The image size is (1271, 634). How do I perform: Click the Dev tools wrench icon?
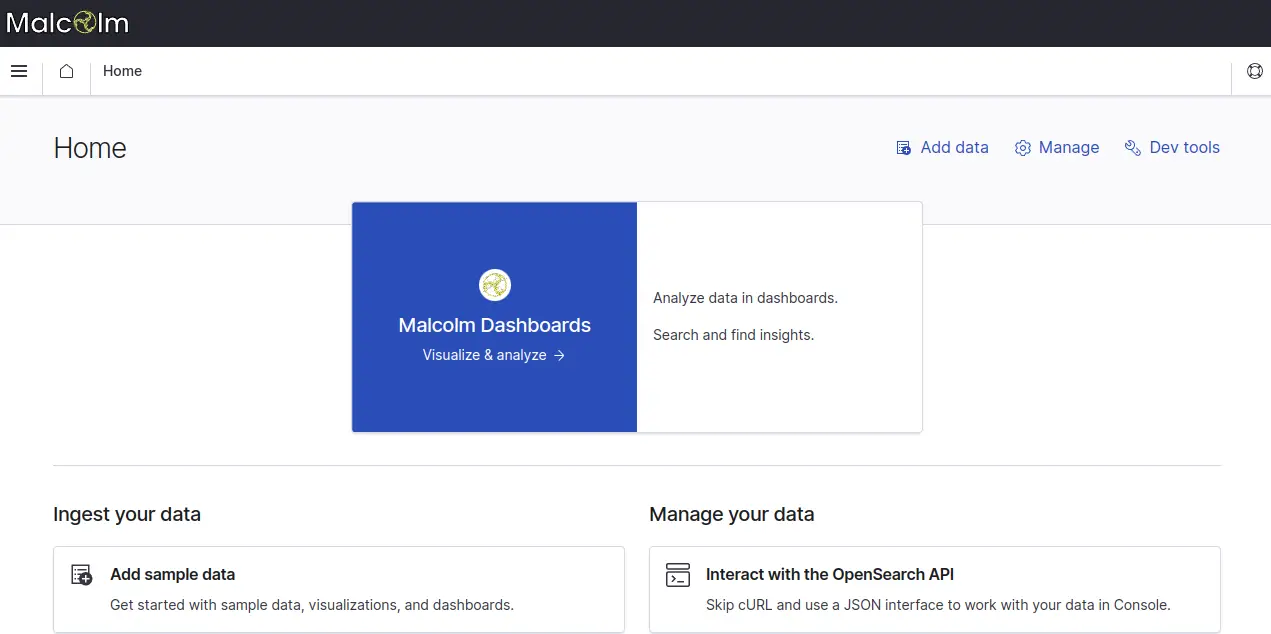(x=1132, y=148)
